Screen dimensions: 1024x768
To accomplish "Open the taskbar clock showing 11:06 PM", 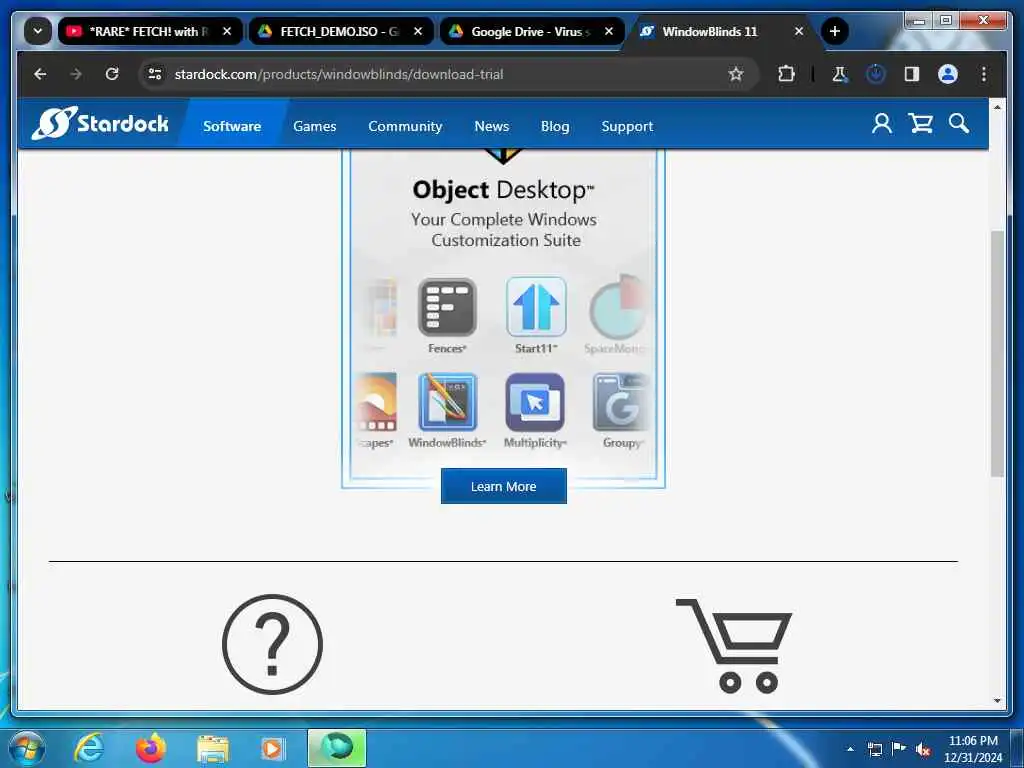I will (973, 749).
